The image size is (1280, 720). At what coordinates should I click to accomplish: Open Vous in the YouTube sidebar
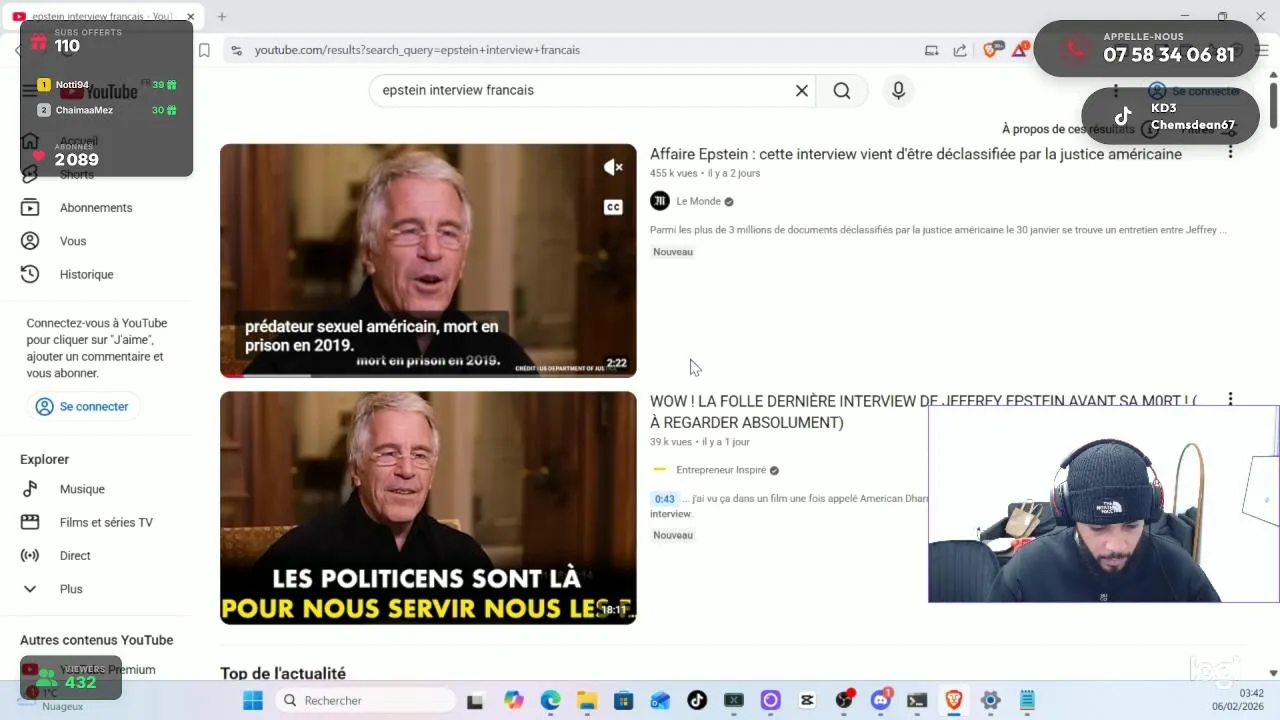(x=72, y=241)
